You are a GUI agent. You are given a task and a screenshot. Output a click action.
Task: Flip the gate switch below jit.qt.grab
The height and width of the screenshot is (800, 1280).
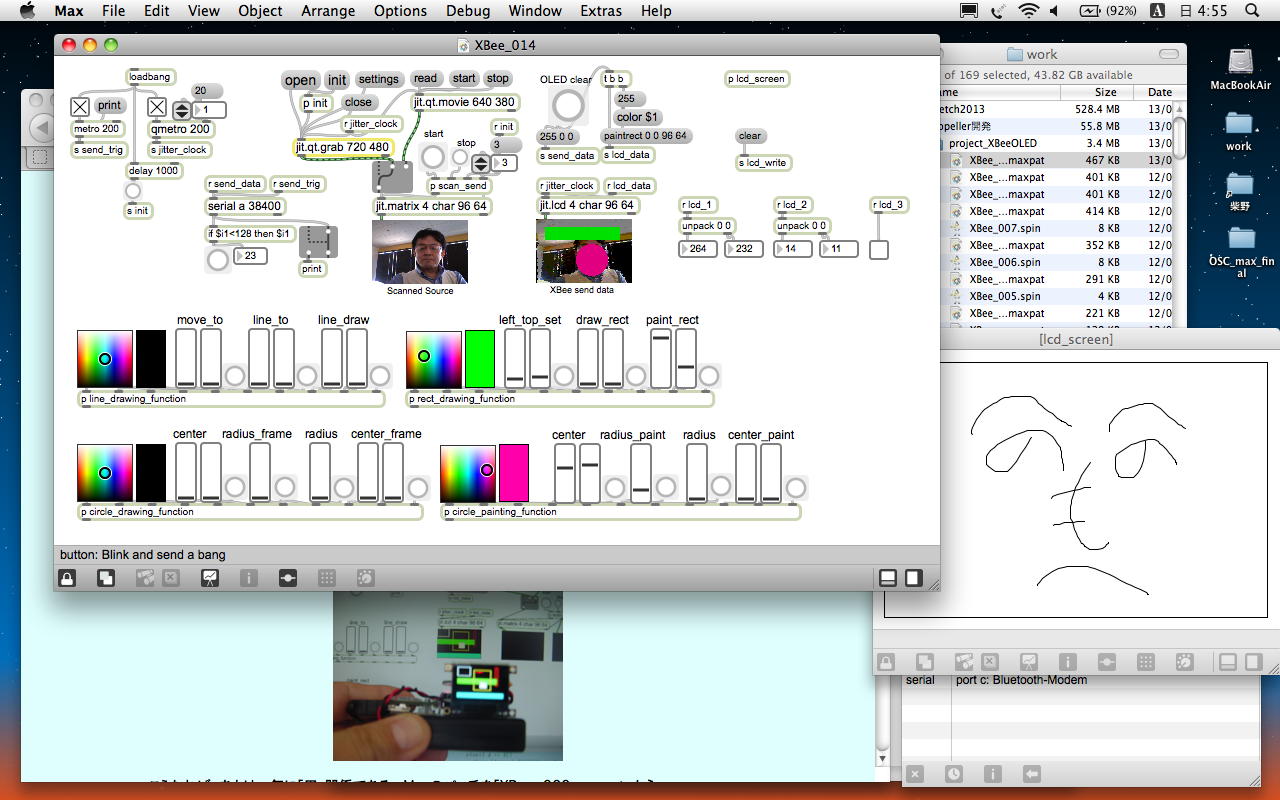coord(392,176)
